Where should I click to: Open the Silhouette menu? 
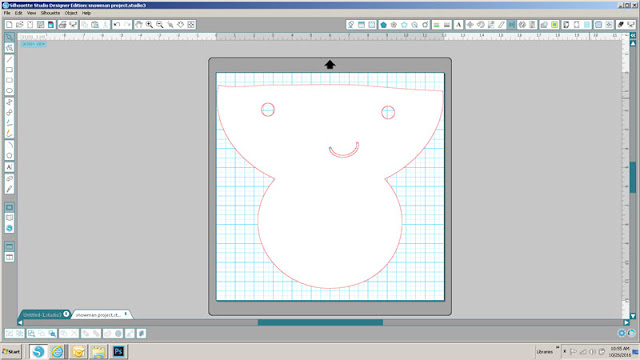(50, 13)
